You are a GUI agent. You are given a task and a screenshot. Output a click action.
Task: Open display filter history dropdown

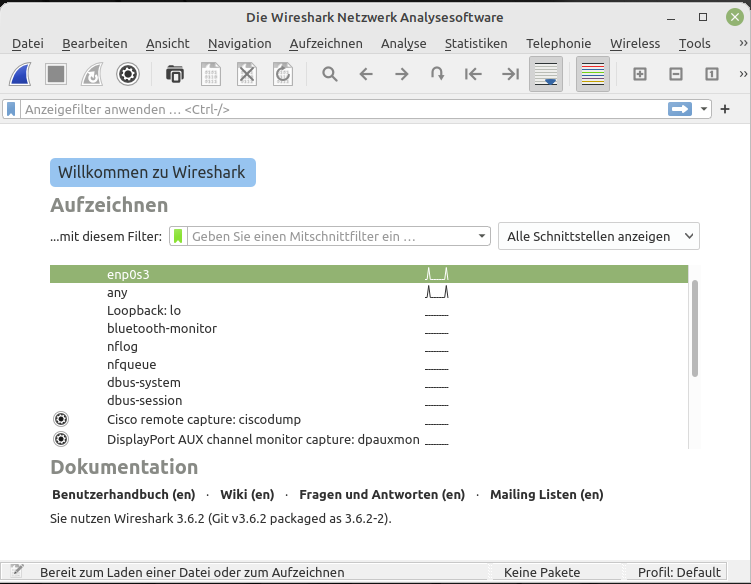[704, 109]
